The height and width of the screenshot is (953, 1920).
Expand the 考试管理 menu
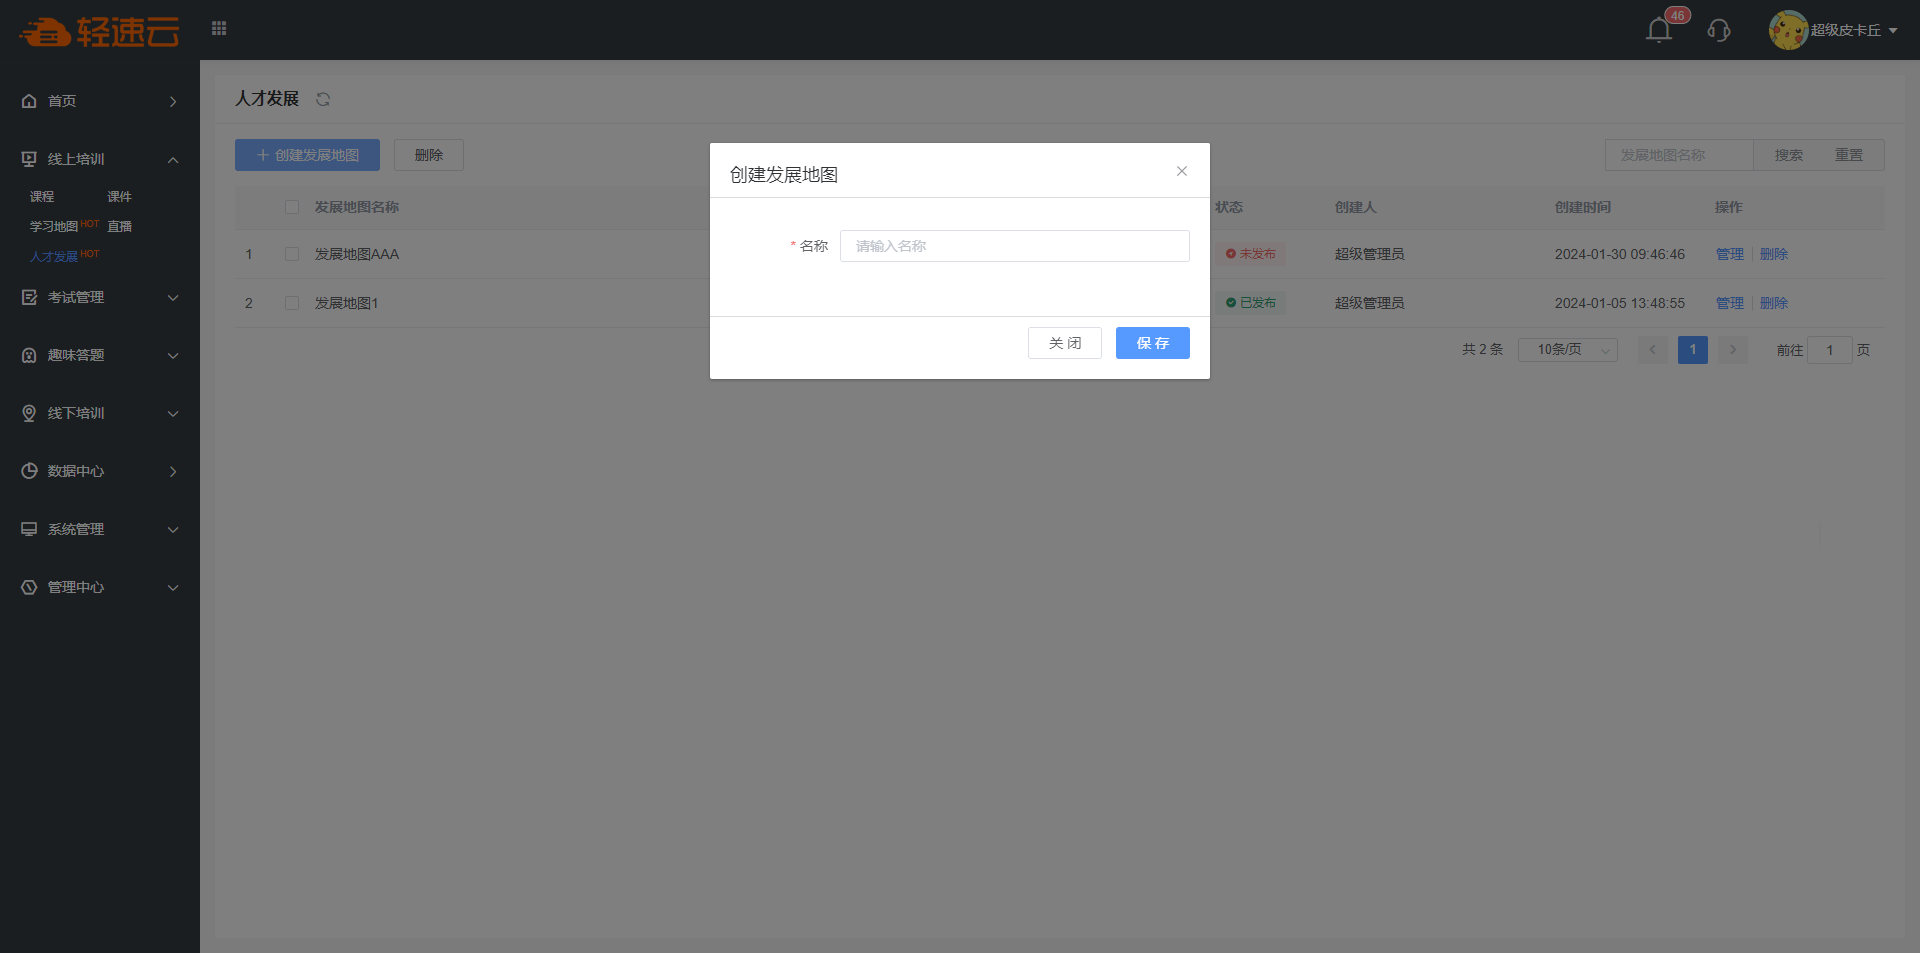[x=100, y=297]
